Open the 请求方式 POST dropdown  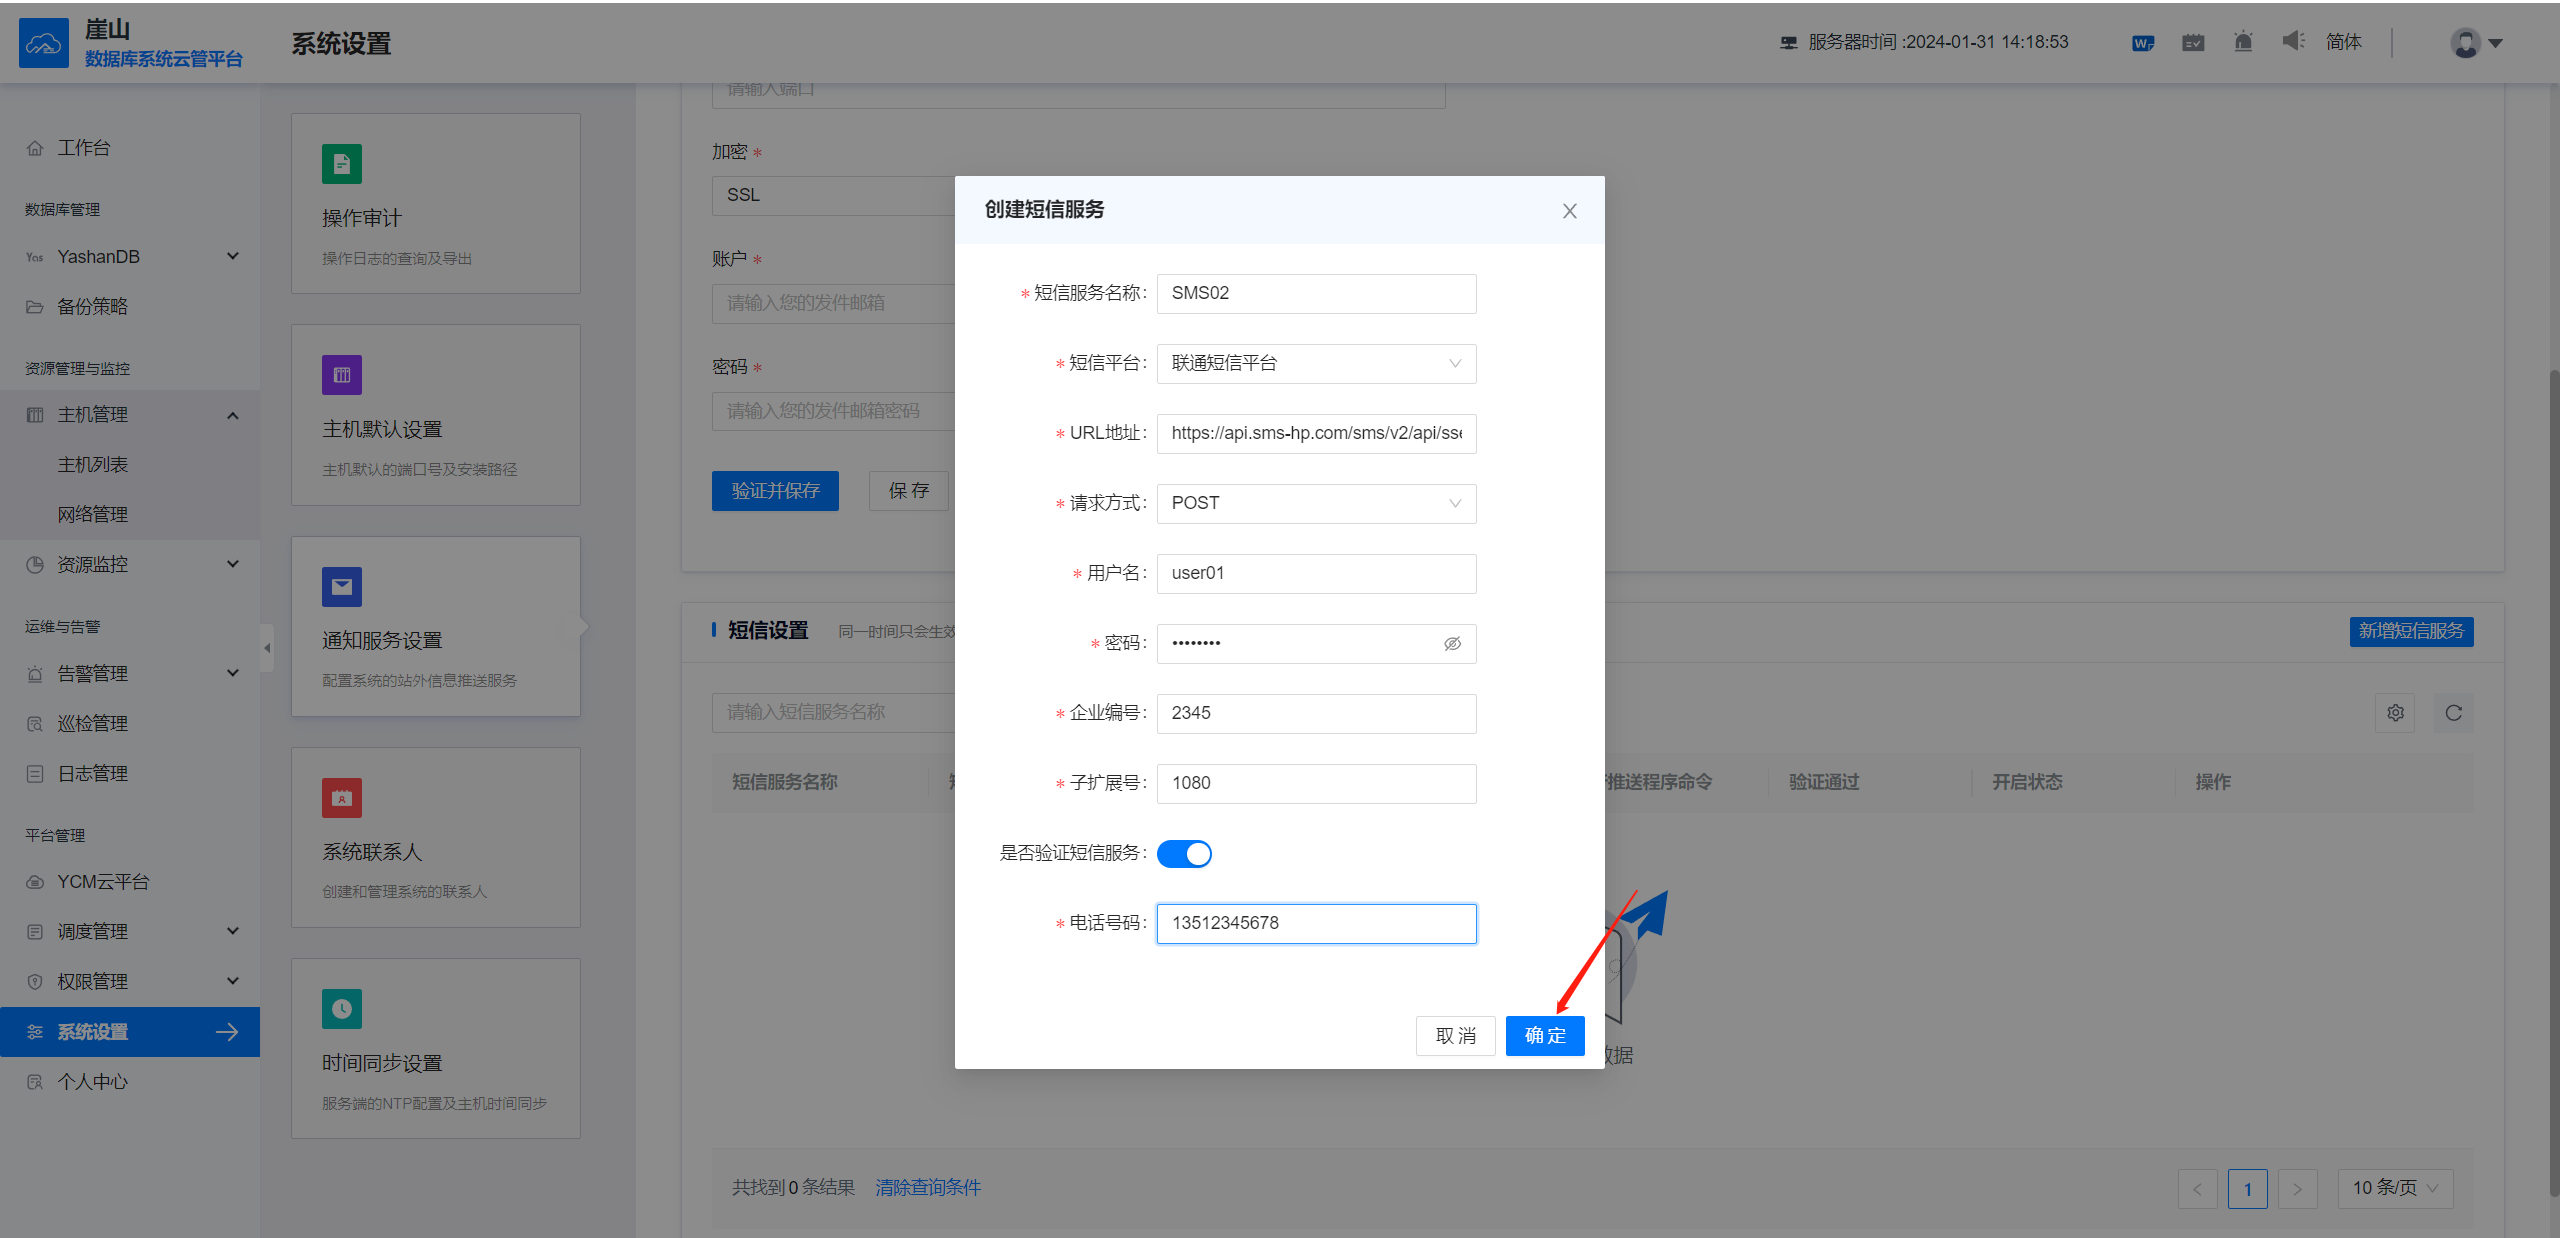click(1316, 504)
